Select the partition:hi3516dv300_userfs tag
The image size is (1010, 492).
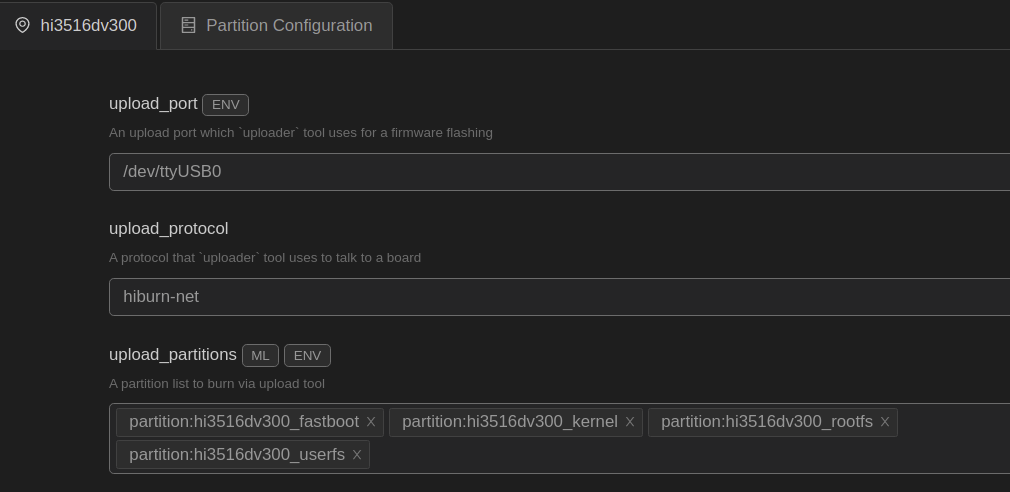click(236, 455)
